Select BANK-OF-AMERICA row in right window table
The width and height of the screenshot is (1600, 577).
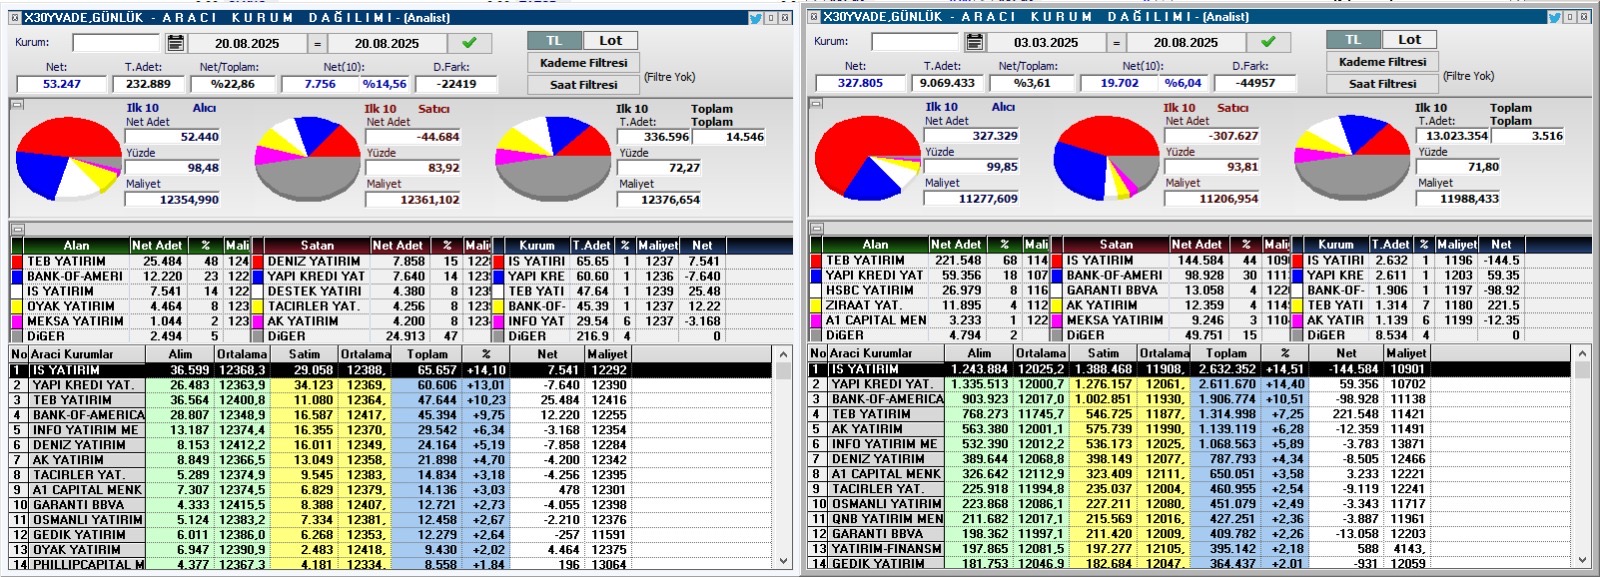1190,399
